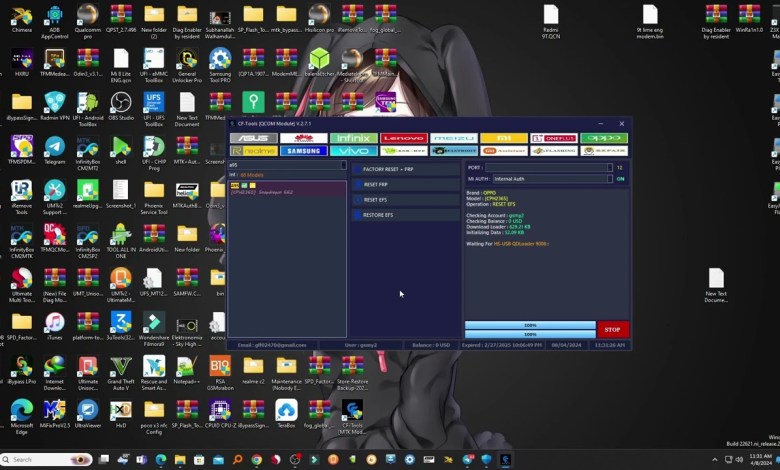Viewport: 780px width, 470px height.
Task: Open the Telegram desktop shortcut
Action: point(55,151)
